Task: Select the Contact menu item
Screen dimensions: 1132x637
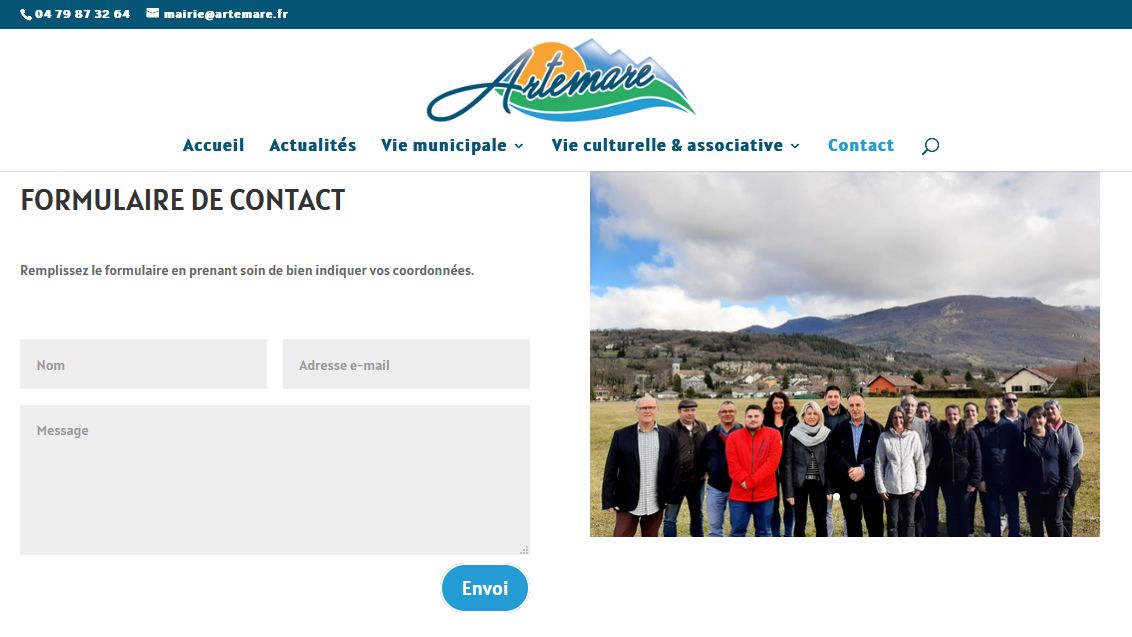Action: (861, 145)
